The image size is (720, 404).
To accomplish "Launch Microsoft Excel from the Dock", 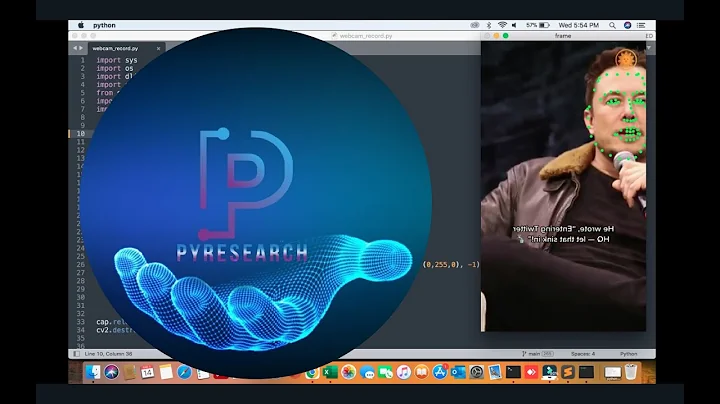I will [x=330, y=372].
